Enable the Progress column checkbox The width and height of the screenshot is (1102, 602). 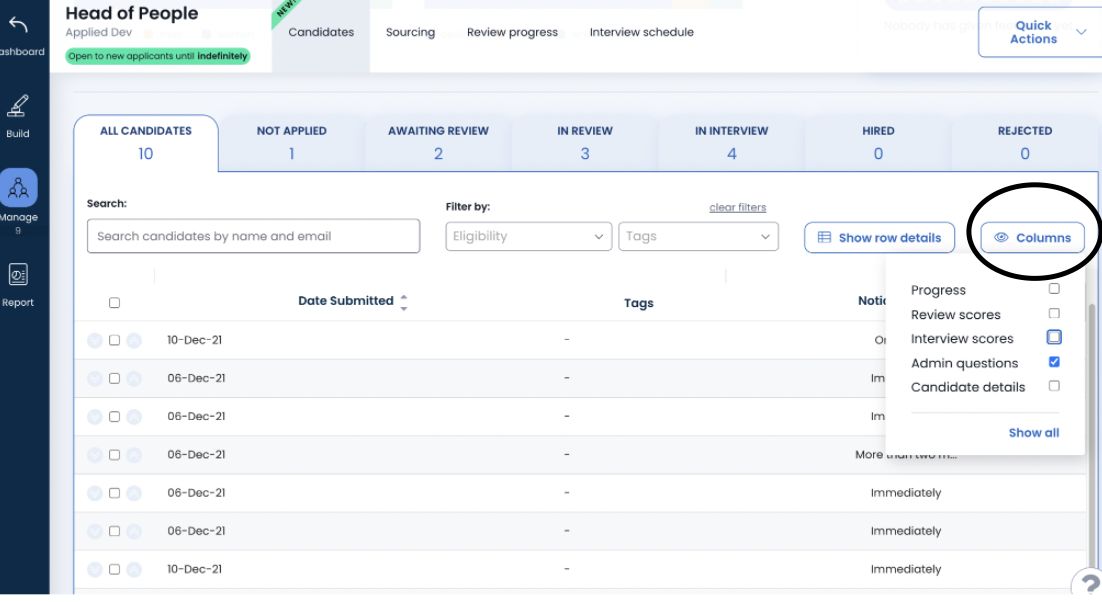click(x=1054, y=289)
